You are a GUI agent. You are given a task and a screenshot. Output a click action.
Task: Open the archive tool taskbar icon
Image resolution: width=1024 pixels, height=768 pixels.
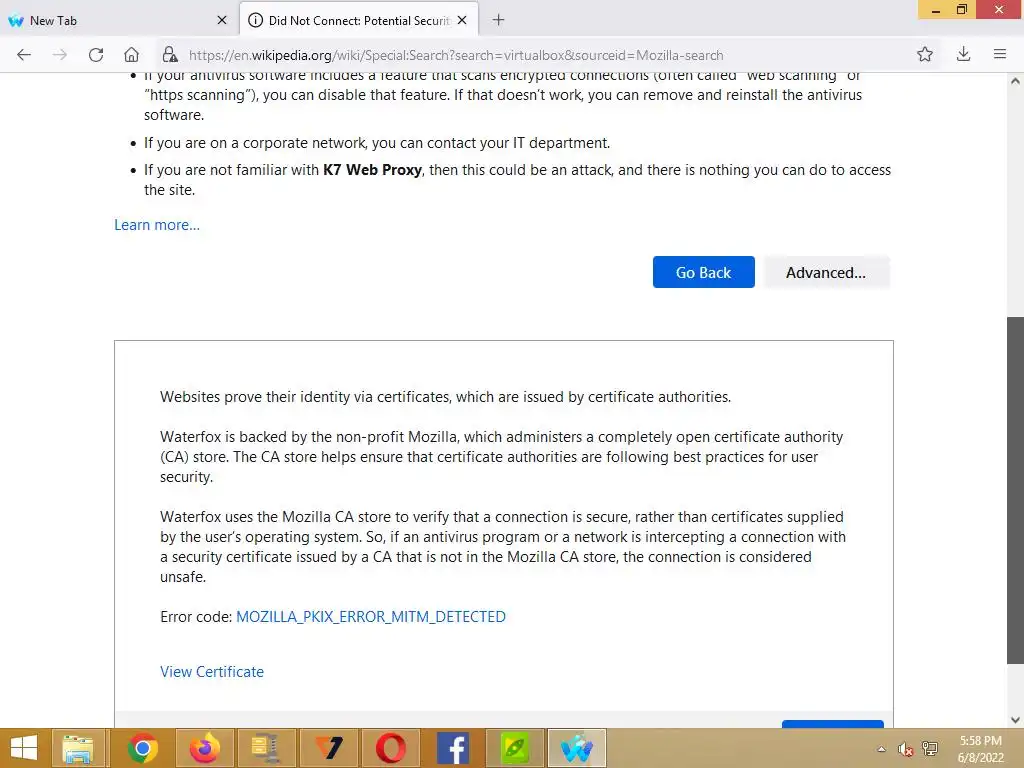(265, 748)
